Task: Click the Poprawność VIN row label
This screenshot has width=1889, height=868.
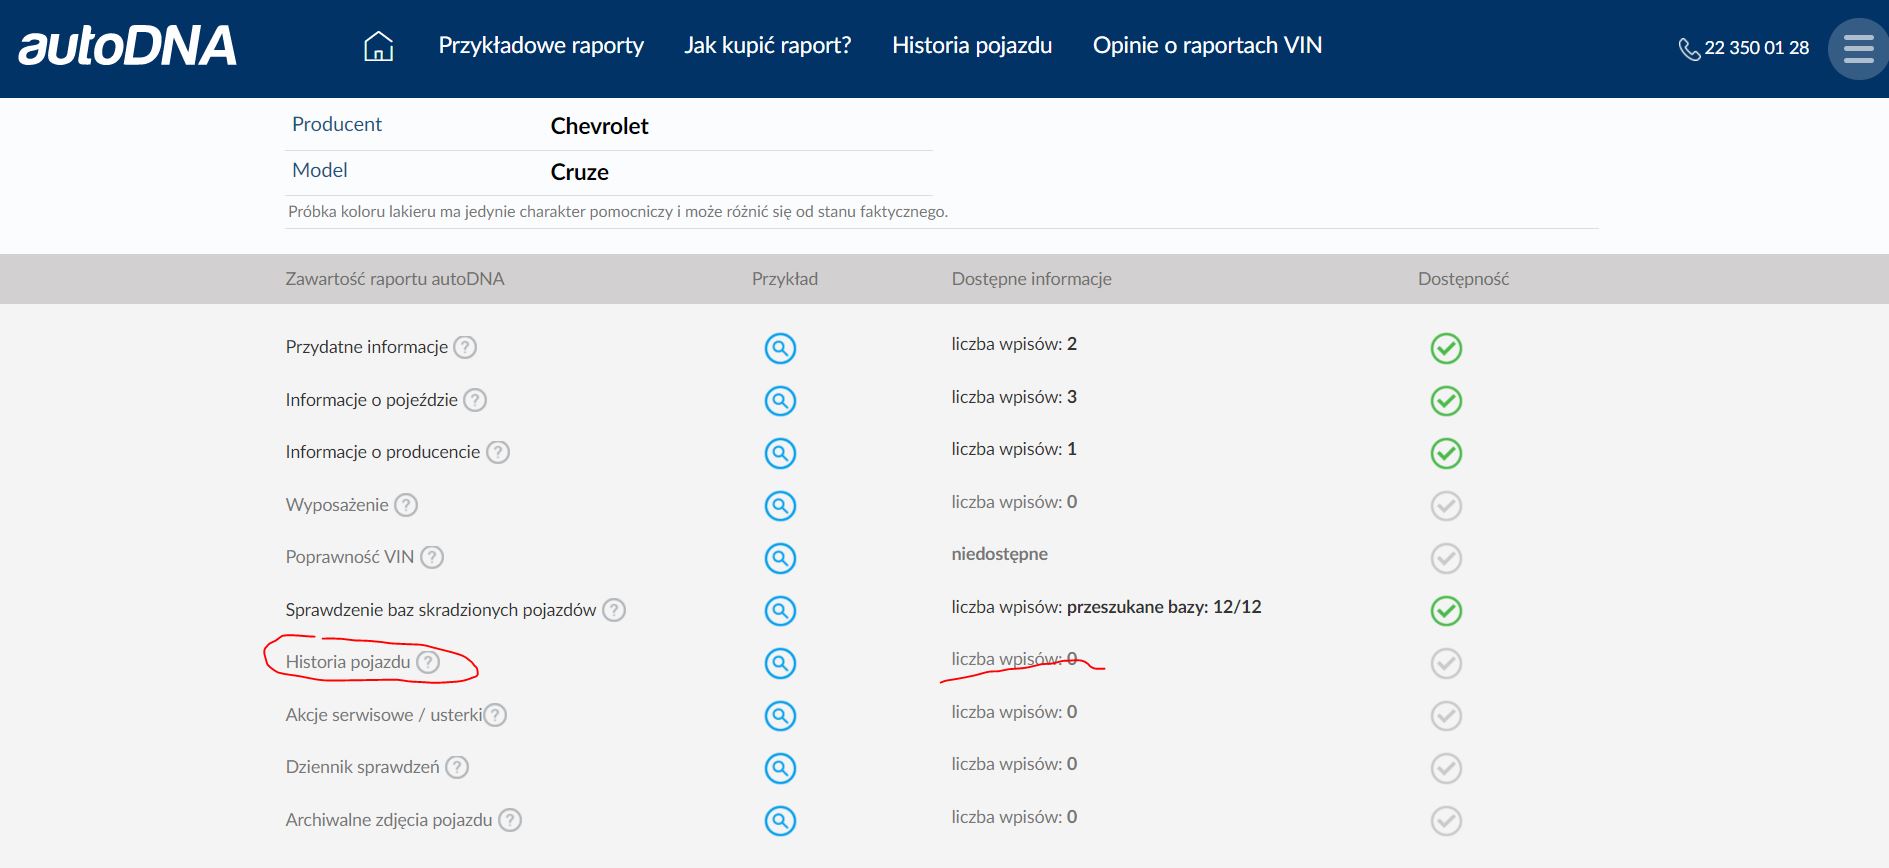Action: tap(350, 557)
